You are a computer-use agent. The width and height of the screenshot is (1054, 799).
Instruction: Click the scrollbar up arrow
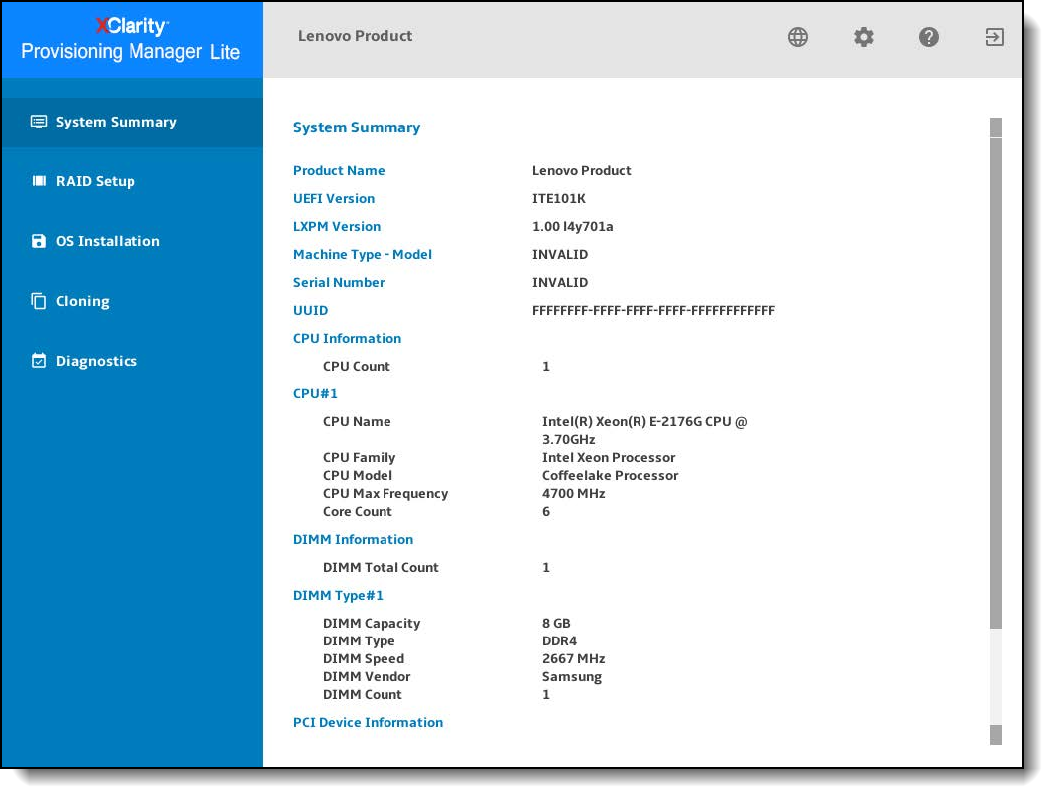pos(995,127)
